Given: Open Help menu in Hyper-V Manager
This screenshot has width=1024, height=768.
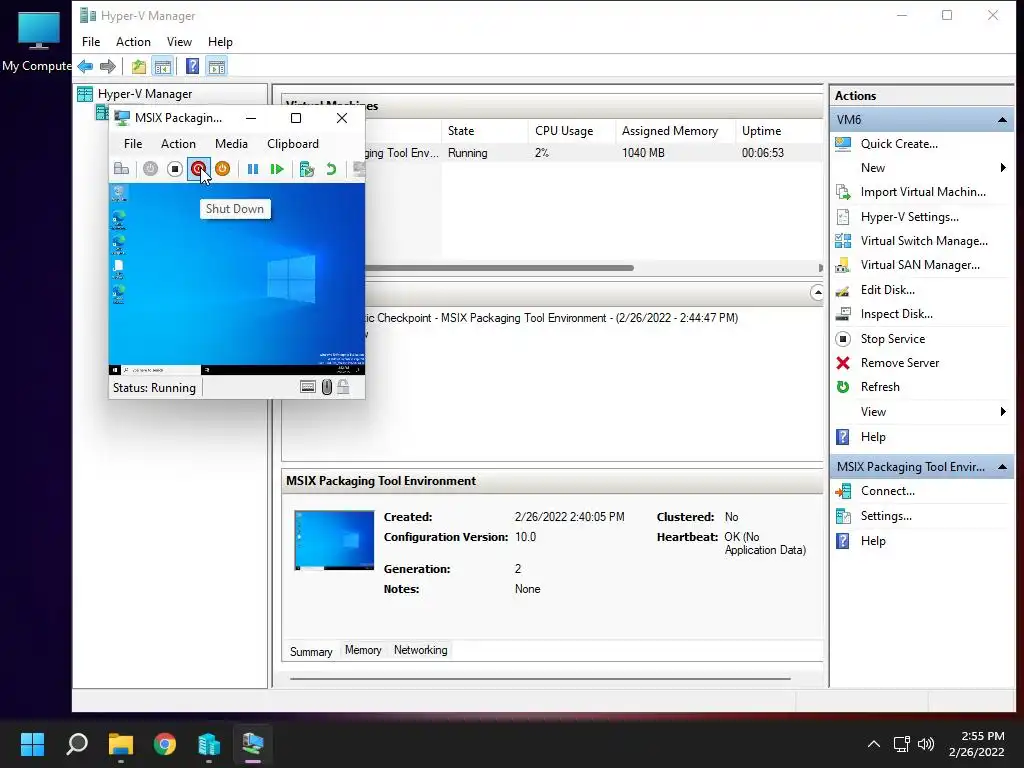Looking at the screenshot, I should (220, 42).
